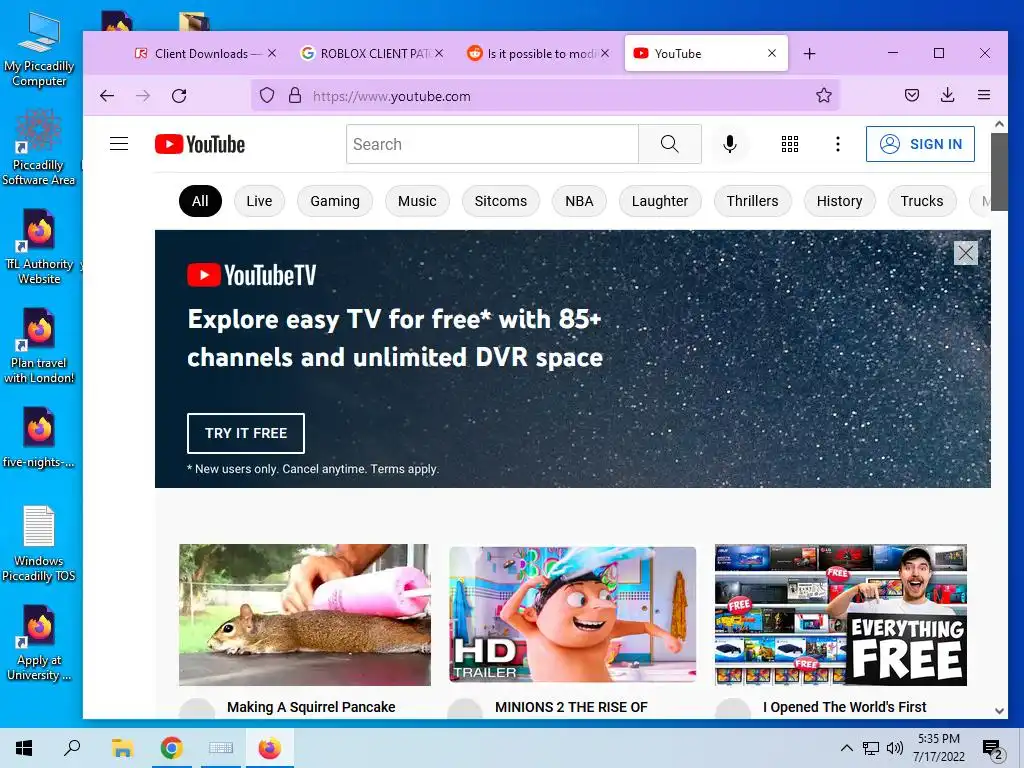Close the ROBLOX CLIENT PATCH tab
1024x768 pixels.
coord(439,54)
